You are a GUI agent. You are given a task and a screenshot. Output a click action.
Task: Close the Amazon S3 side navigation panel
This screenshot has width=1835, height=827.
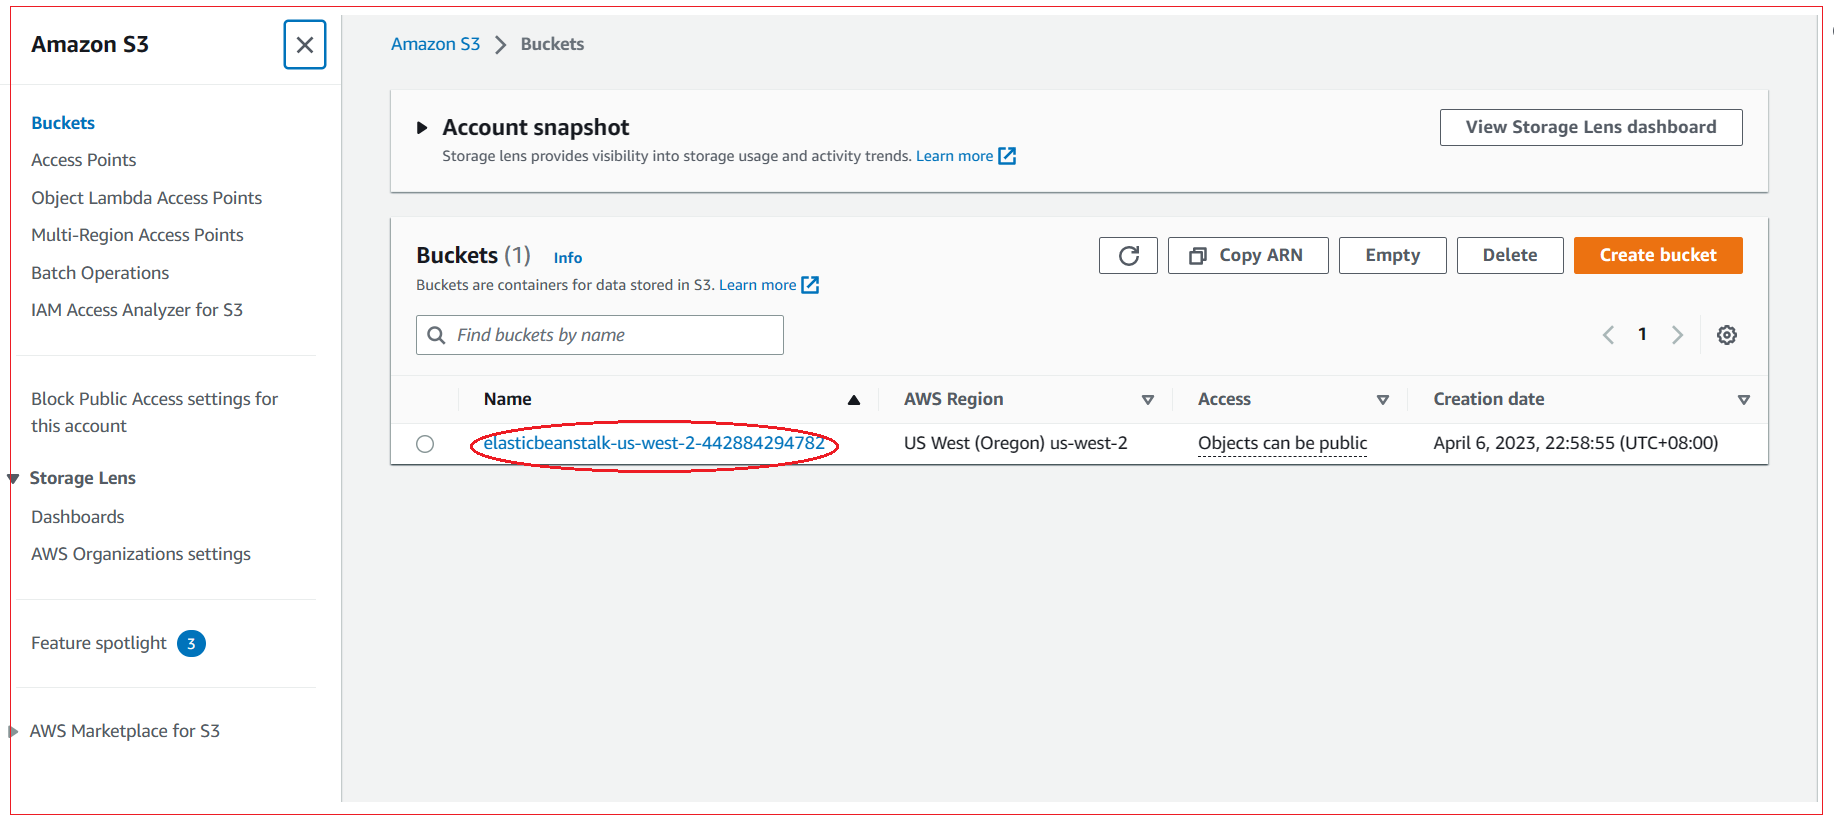click(x=305, y=45)
